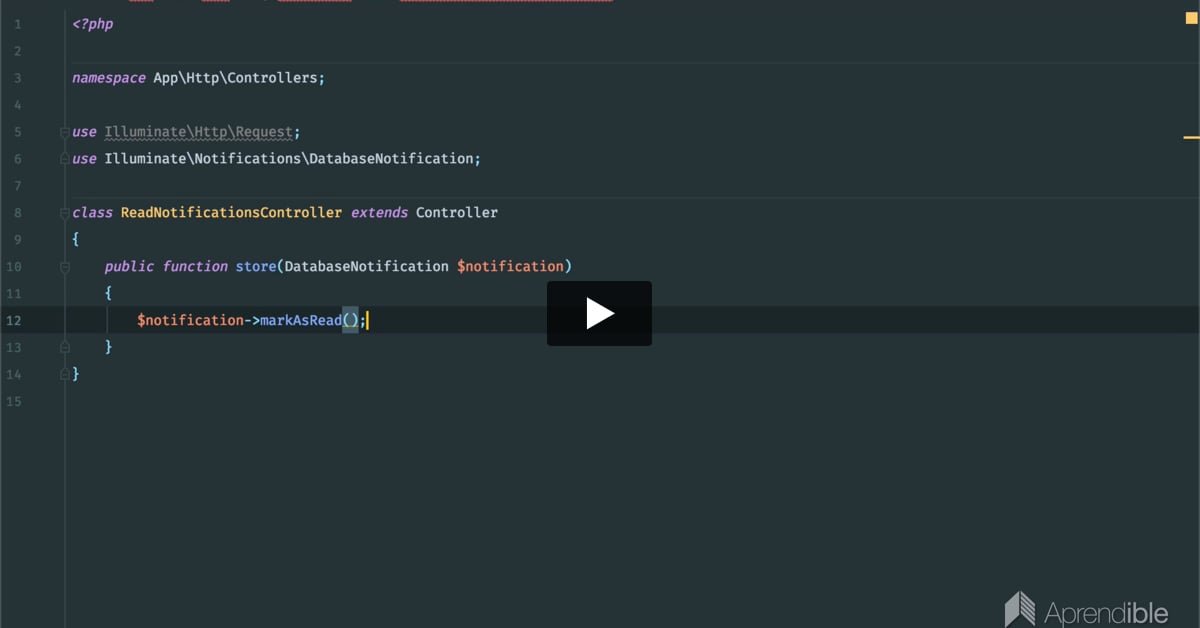1200x628 pixels.
Task: Click the public keyword on line 10
Action: tap(129, 266)
